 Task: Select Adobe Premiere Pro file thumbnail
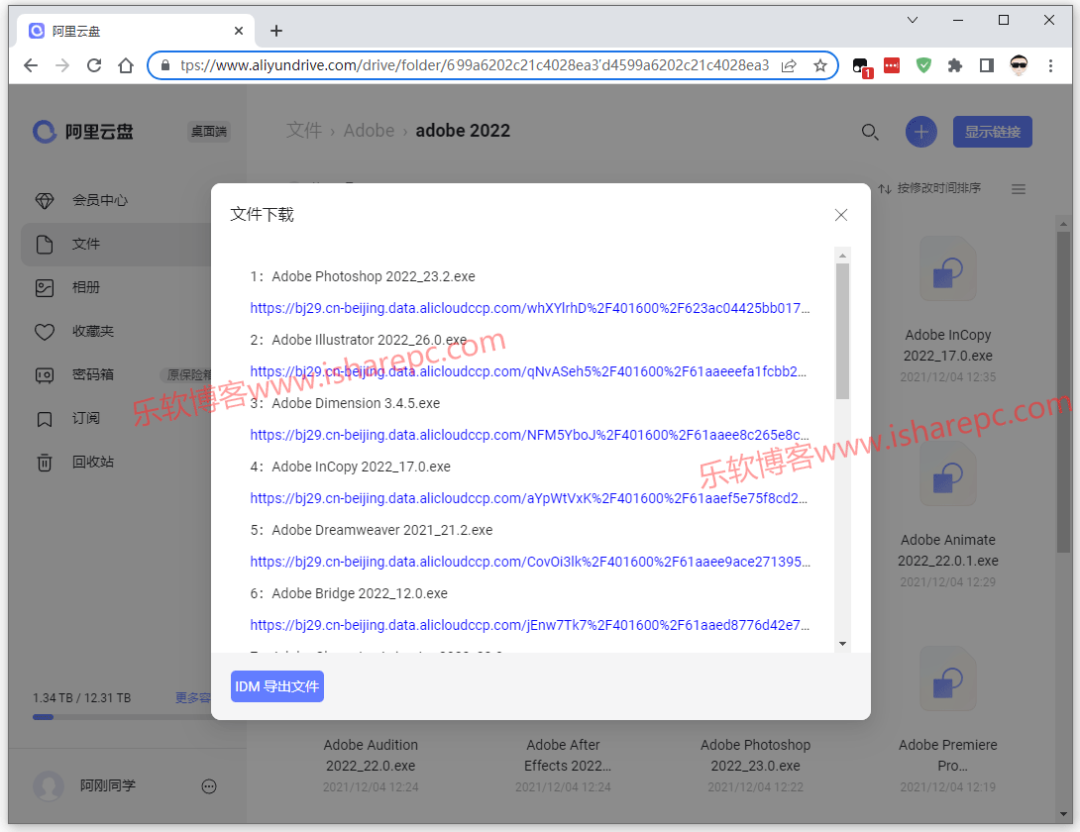(948, 679)
